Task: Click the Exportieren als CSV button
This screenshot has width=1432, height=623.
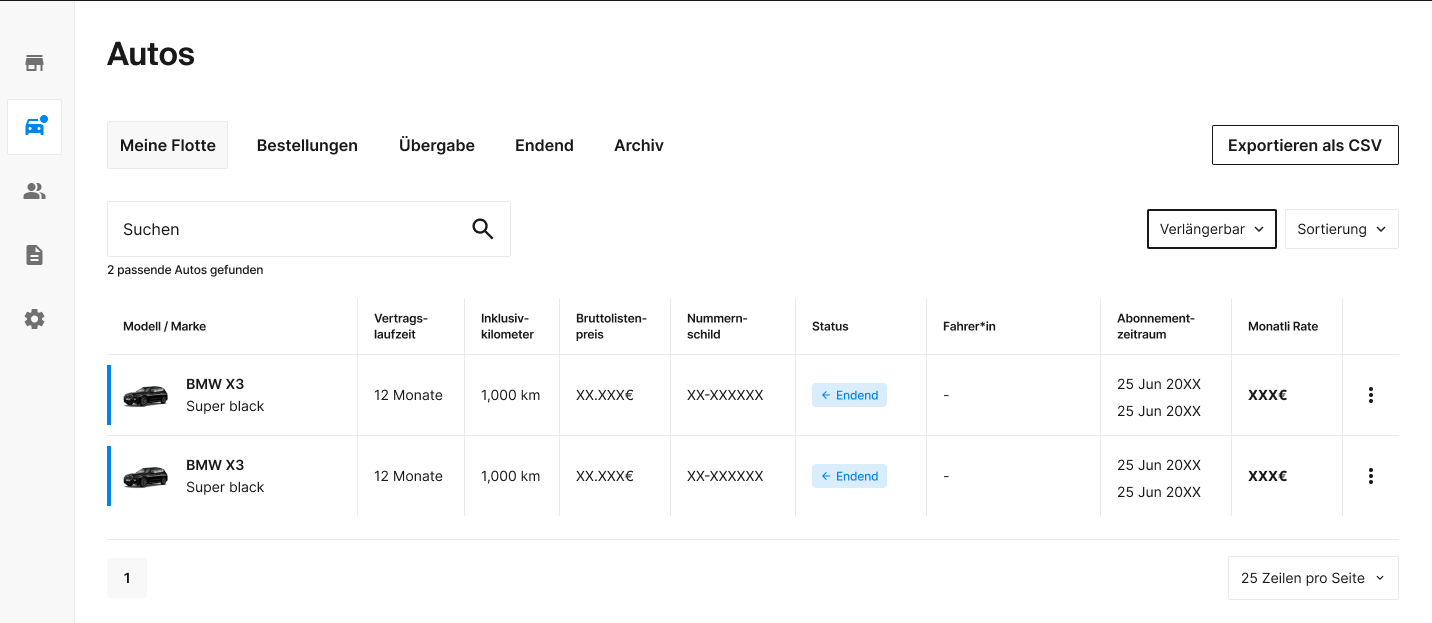Action: [1305, 145]
